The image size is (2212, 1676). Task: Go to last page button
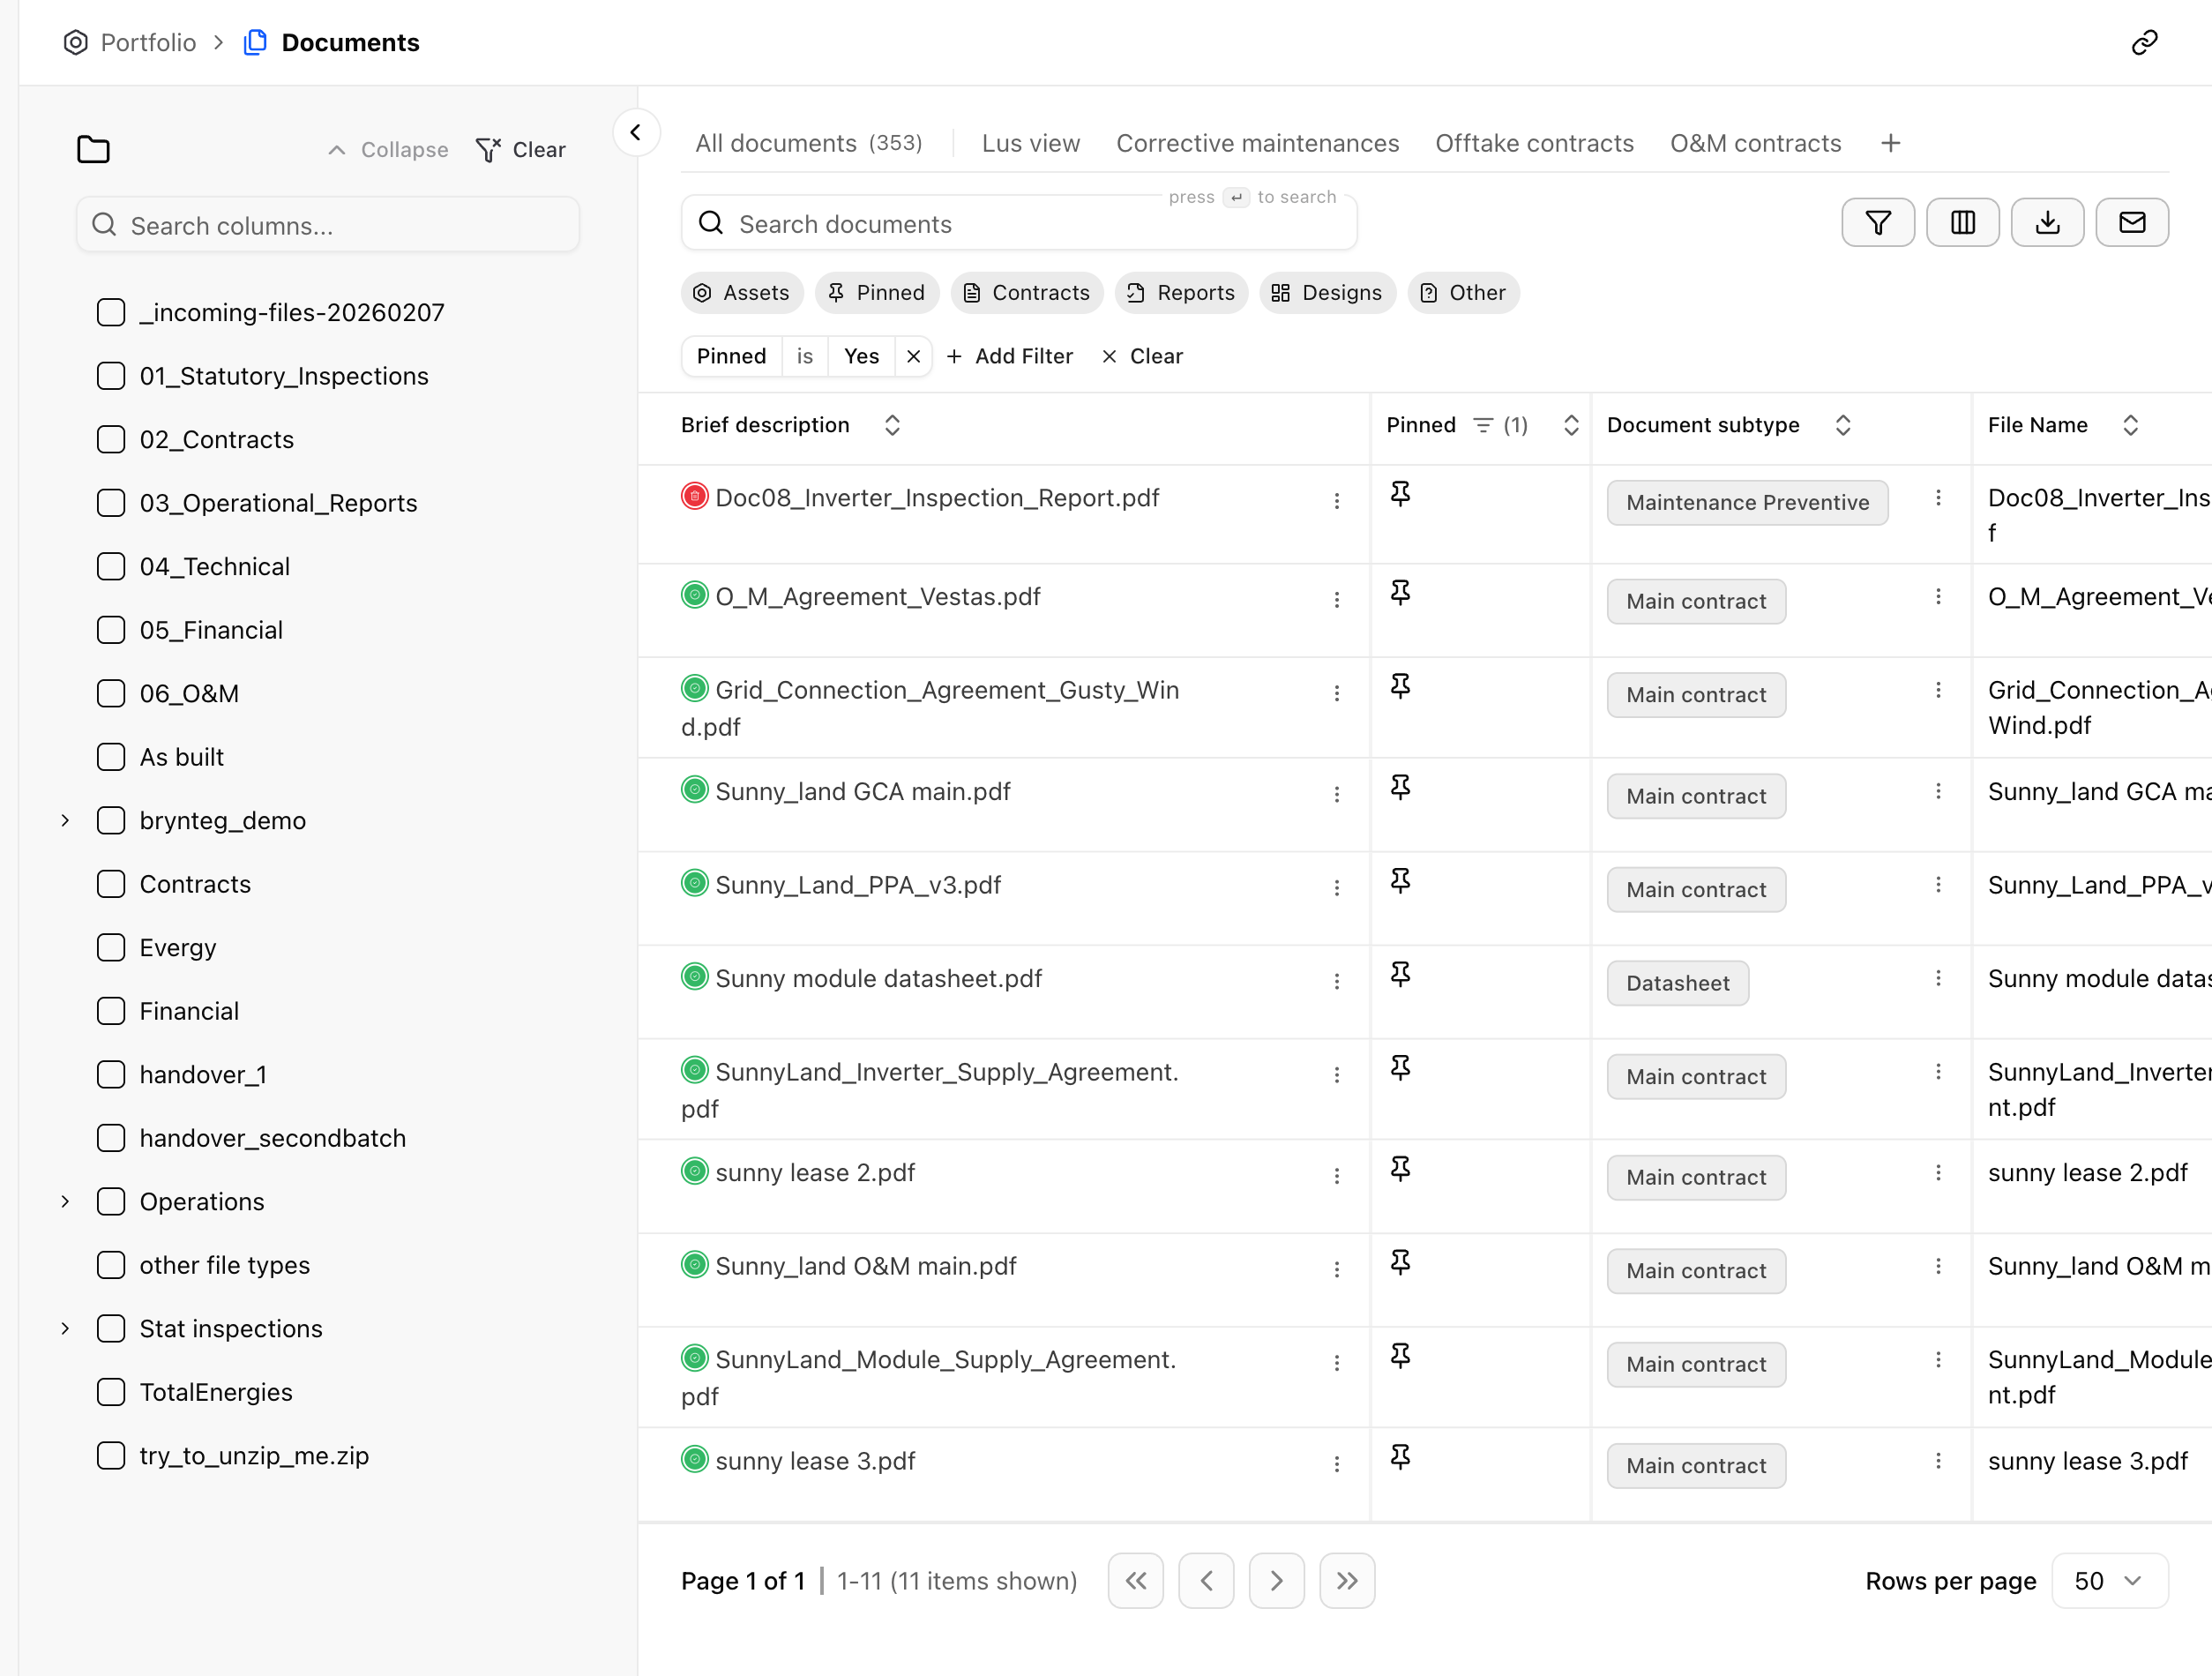point(1347,1580)
